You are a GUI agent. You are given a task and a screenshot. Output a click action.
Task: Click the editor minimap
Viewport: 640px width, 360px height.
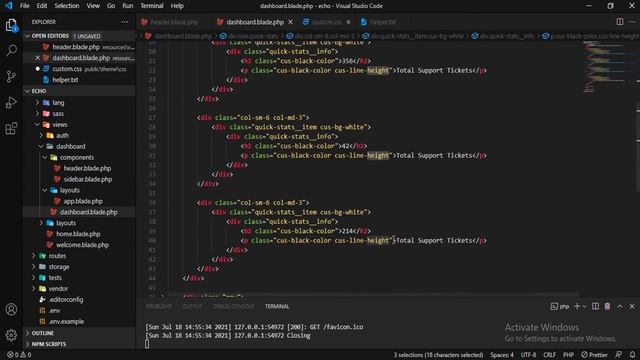coord(608,67)
